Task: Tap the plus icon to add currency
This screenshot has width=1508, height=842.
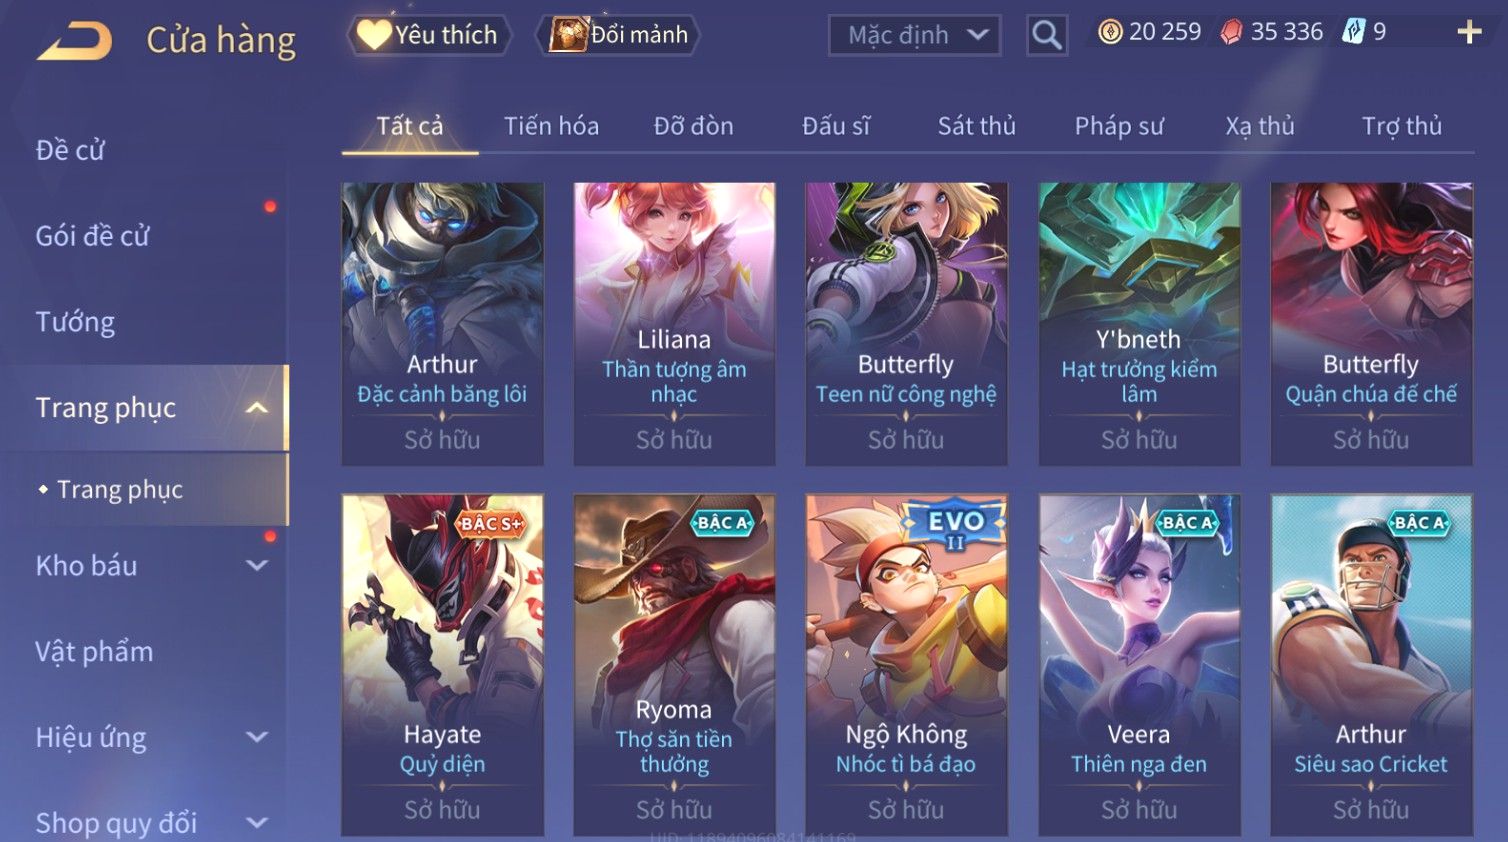Action: click(1469, 33)
